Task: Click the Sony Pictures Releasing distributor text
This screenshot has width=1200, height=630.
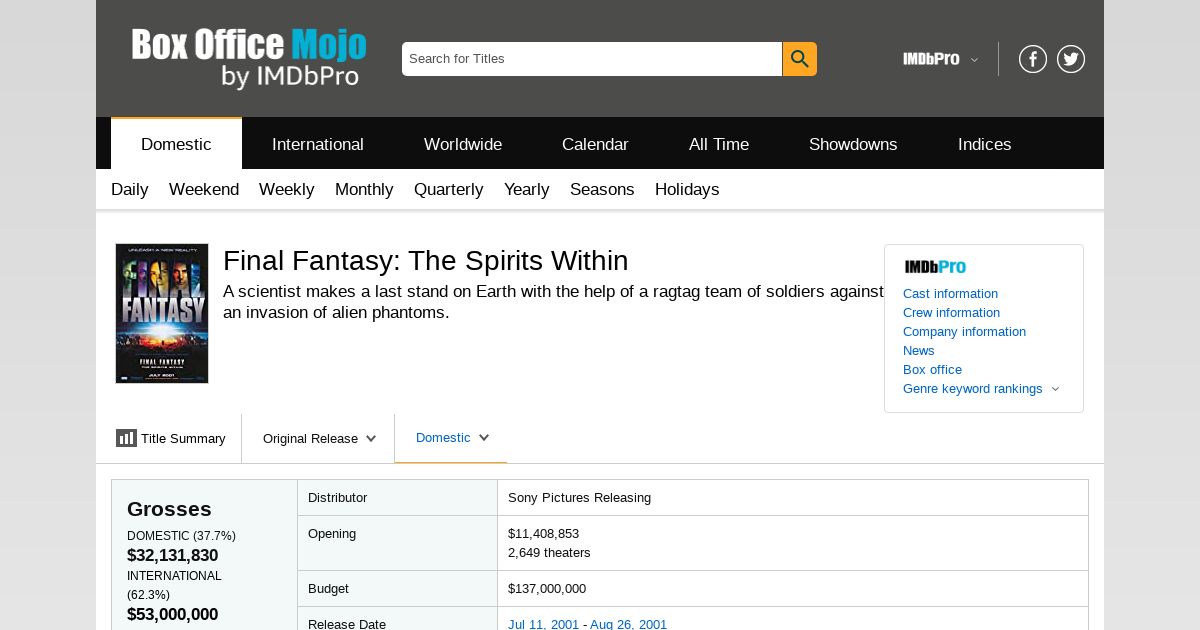Action: (x=579, y=497)
